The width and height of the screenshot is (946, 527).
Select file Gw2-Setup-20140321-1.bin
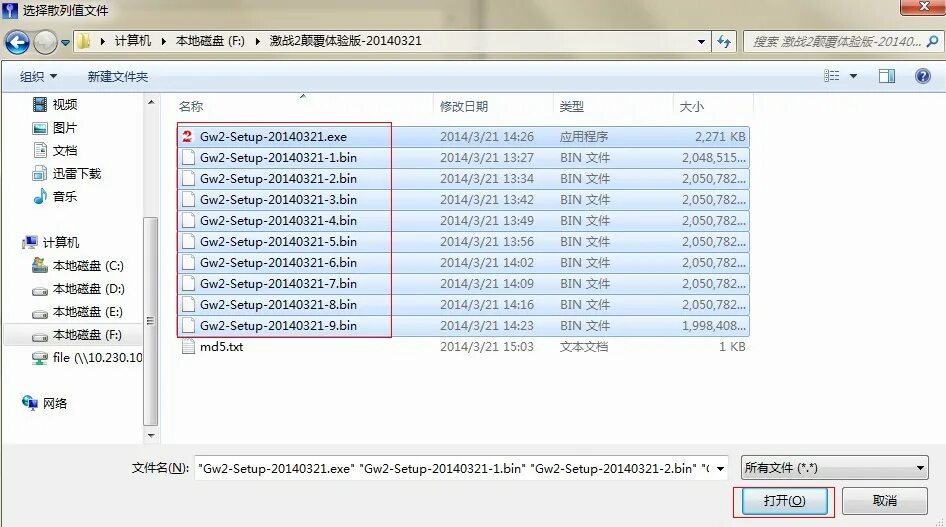pos(463,158)
